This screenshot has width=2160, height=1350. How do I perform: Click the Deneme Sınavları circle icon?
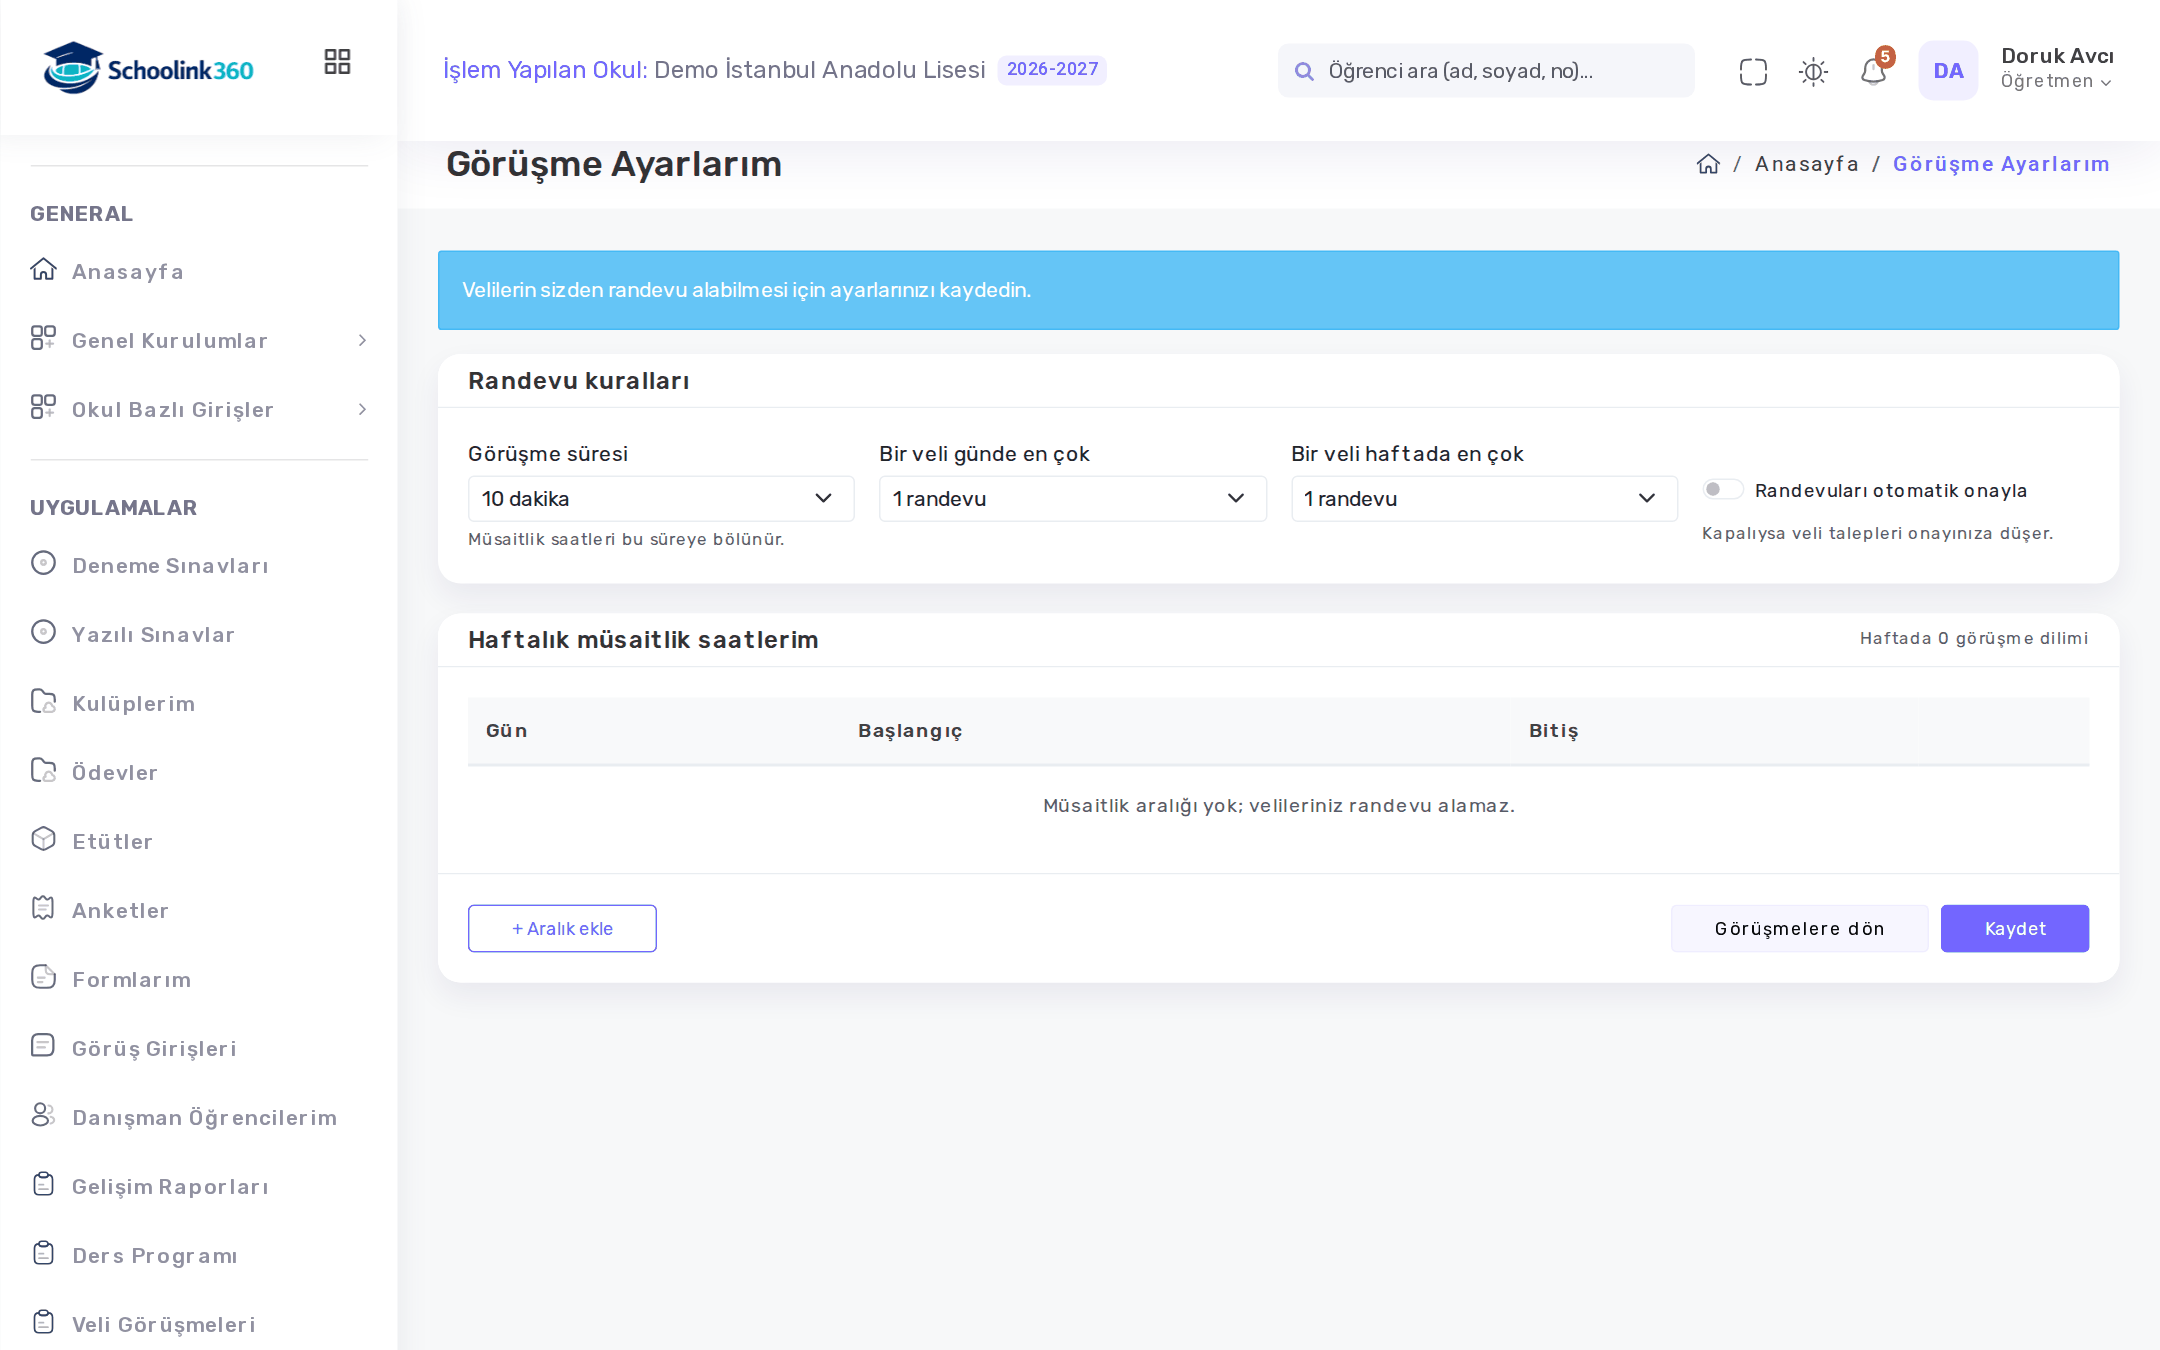[43, 563]
